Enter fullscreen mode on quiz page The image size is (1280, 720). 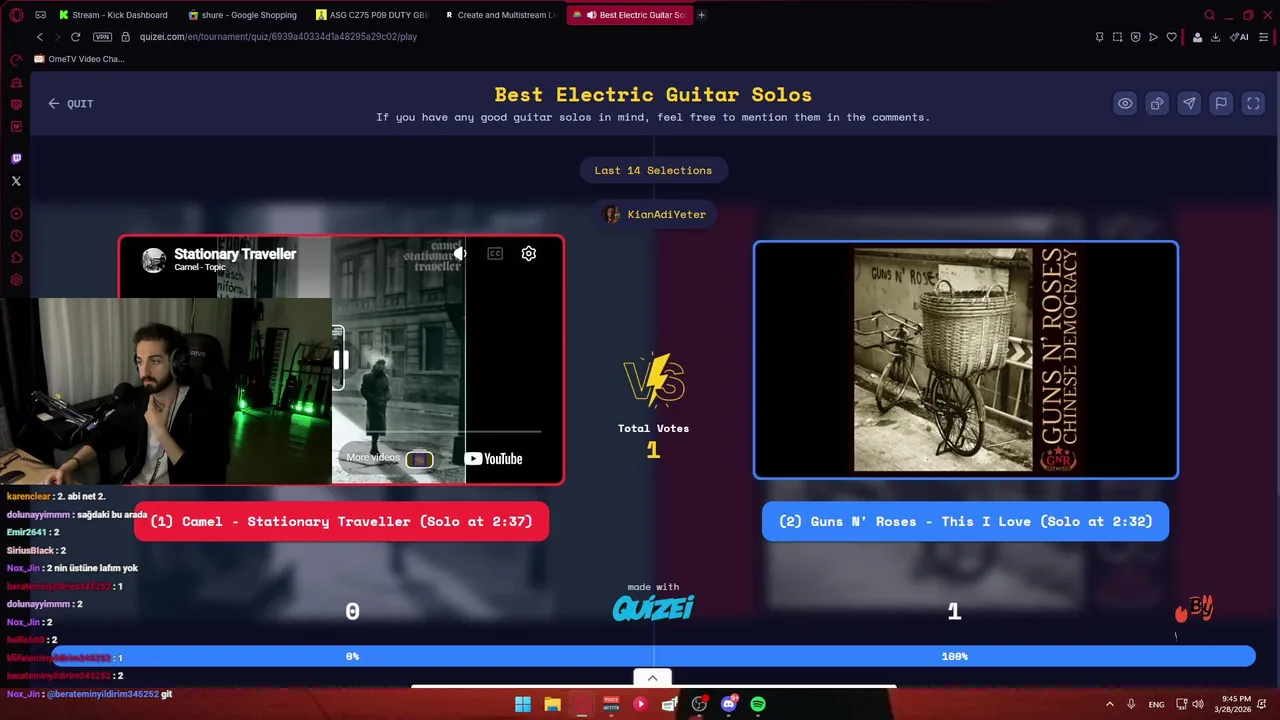1253,104
